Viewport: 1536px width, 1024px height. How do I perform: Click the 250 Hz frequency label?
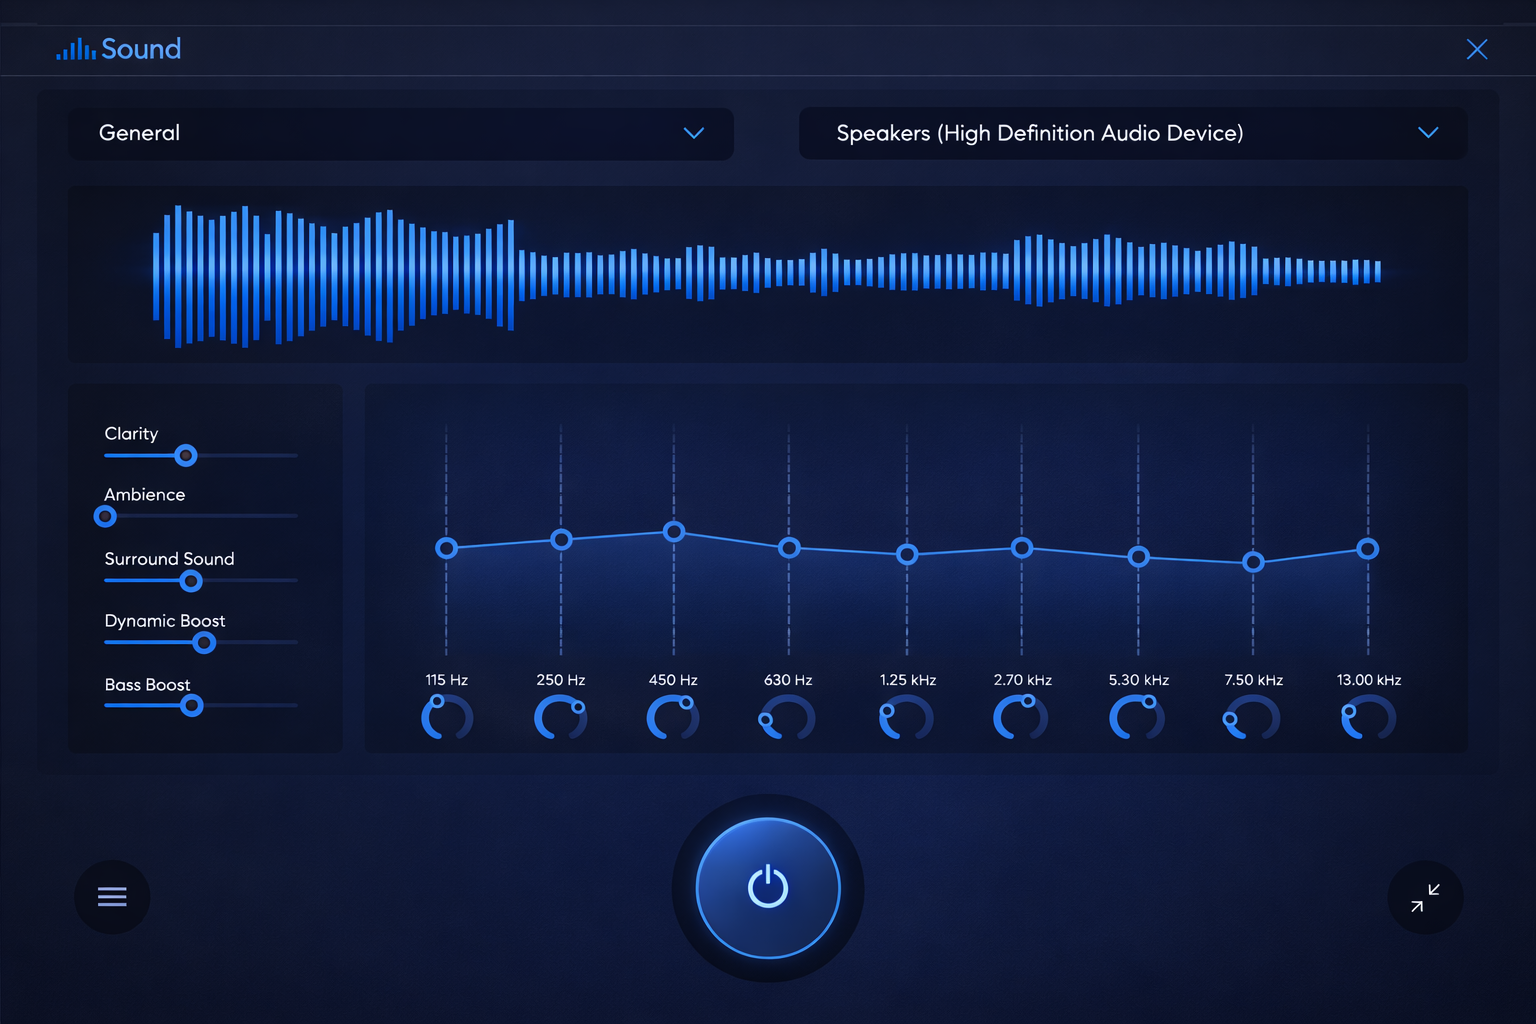coord(560,680)
